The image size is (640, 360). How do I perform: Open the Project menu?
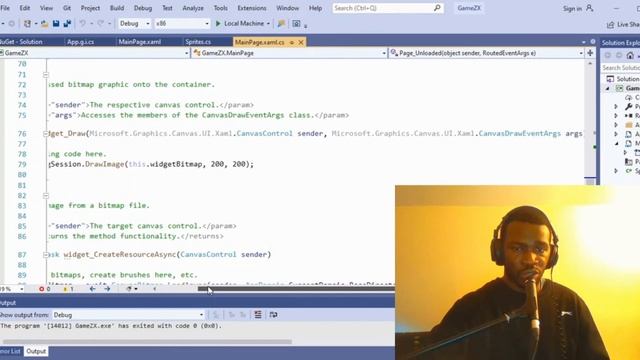[x=90, y=8]
